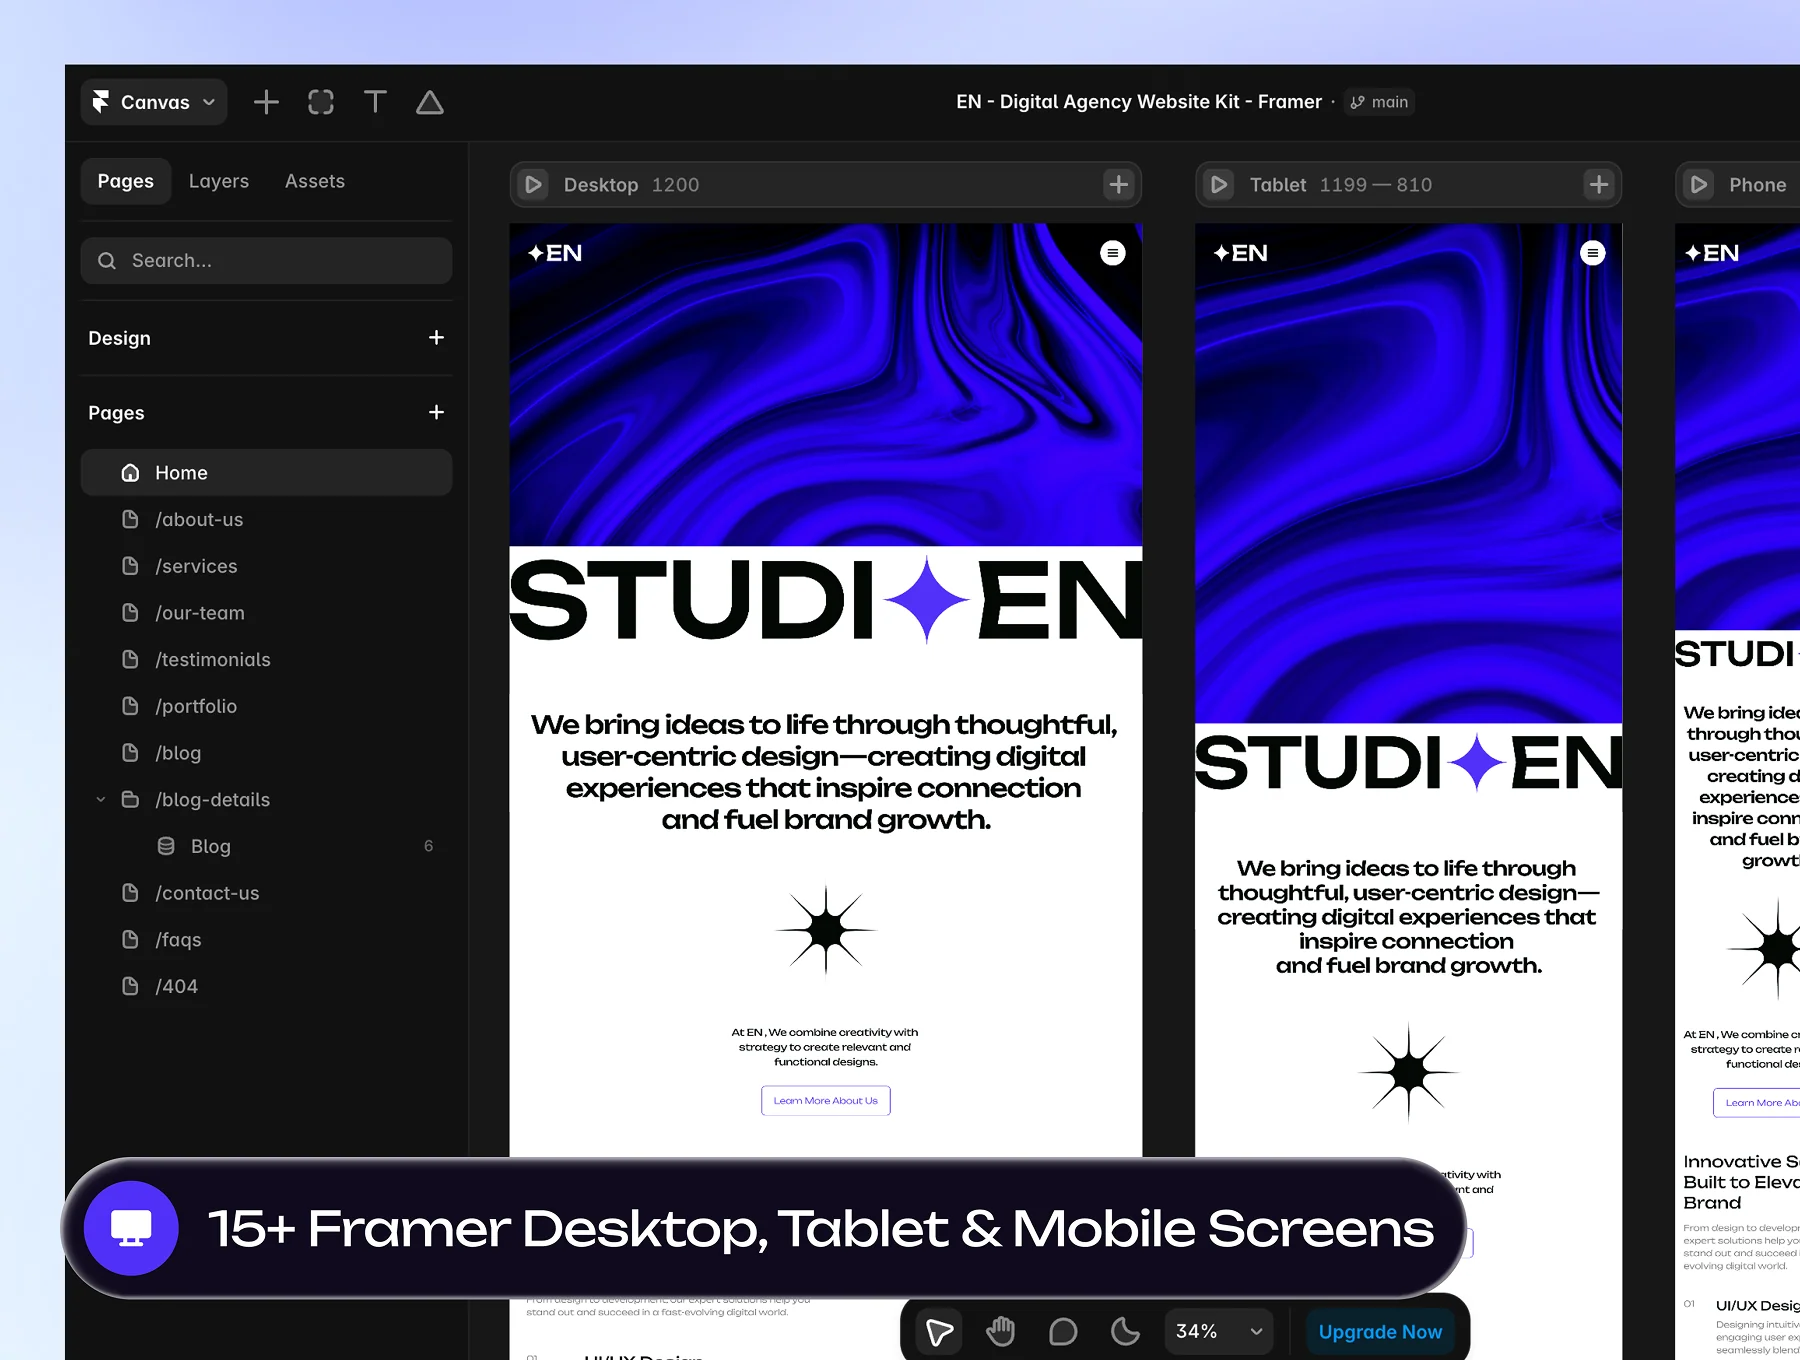The width and height of the screenshot is (1800, 1360).
Task: Click the Phone breakpoint label
Action: pos(1757,185)
